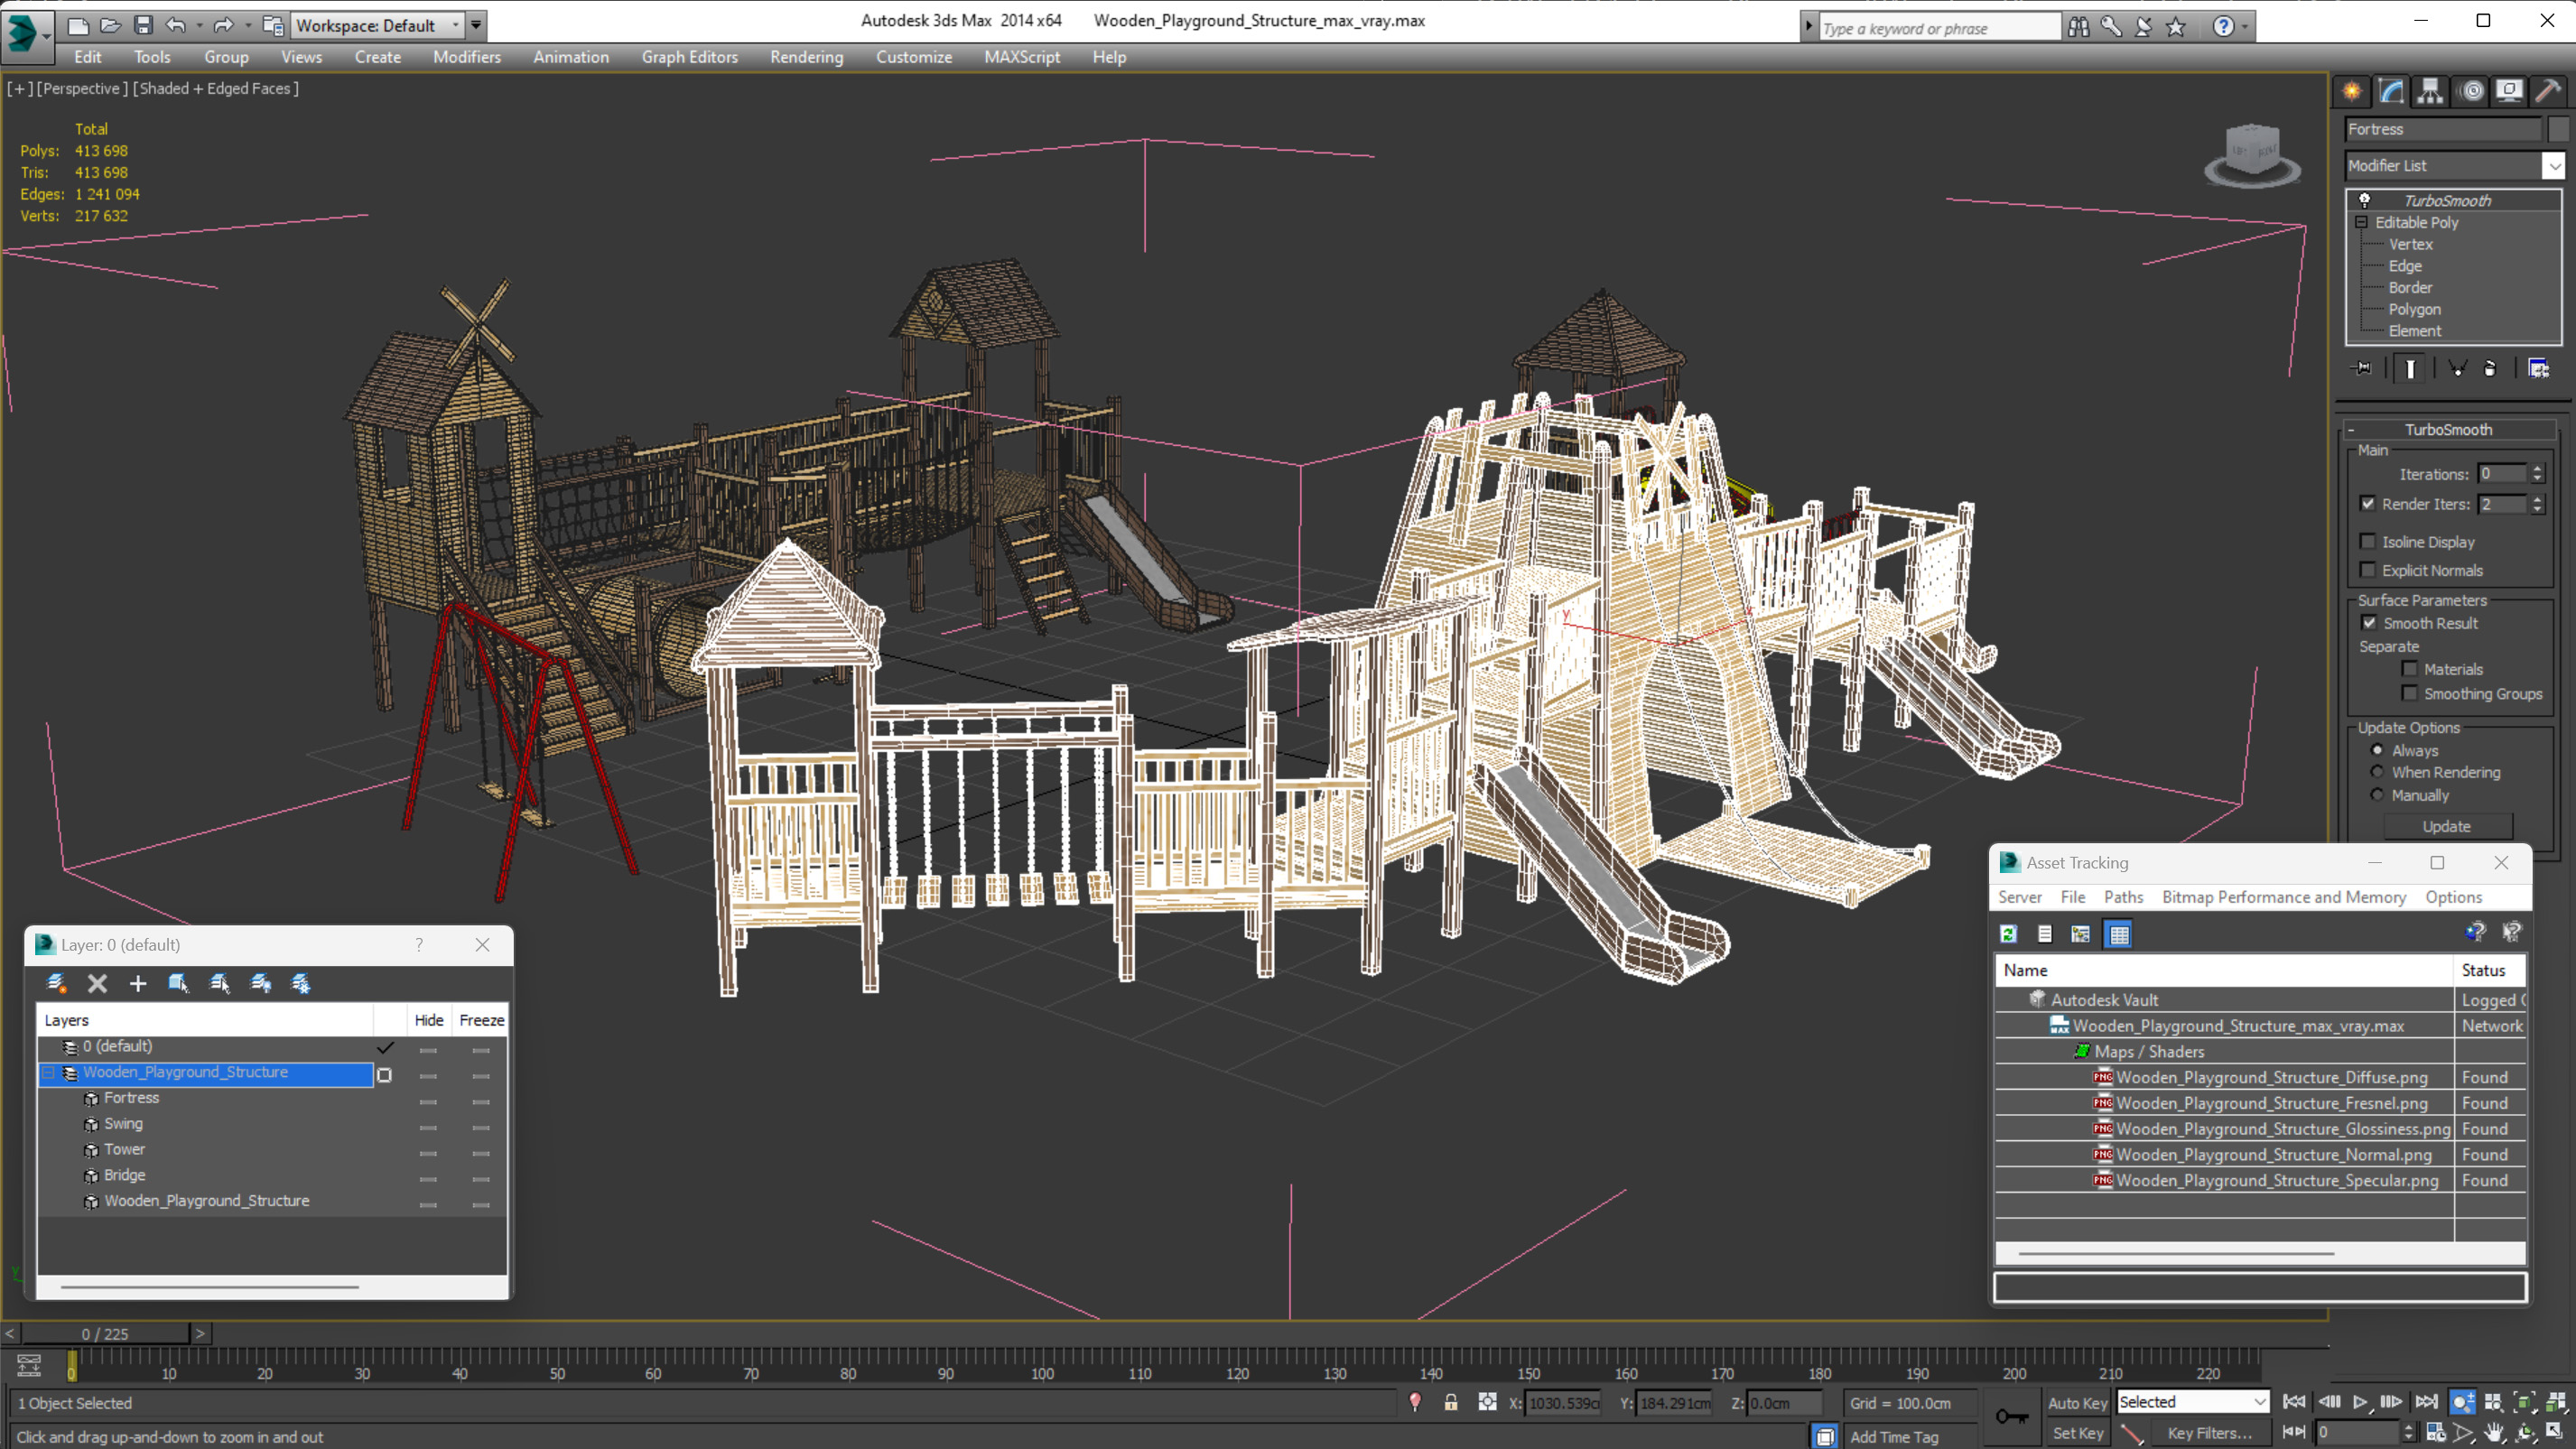The height and width of the screenshot is (1449, 2576).
Task: Open the Graph Editors menu
Action: coord(689,57)
